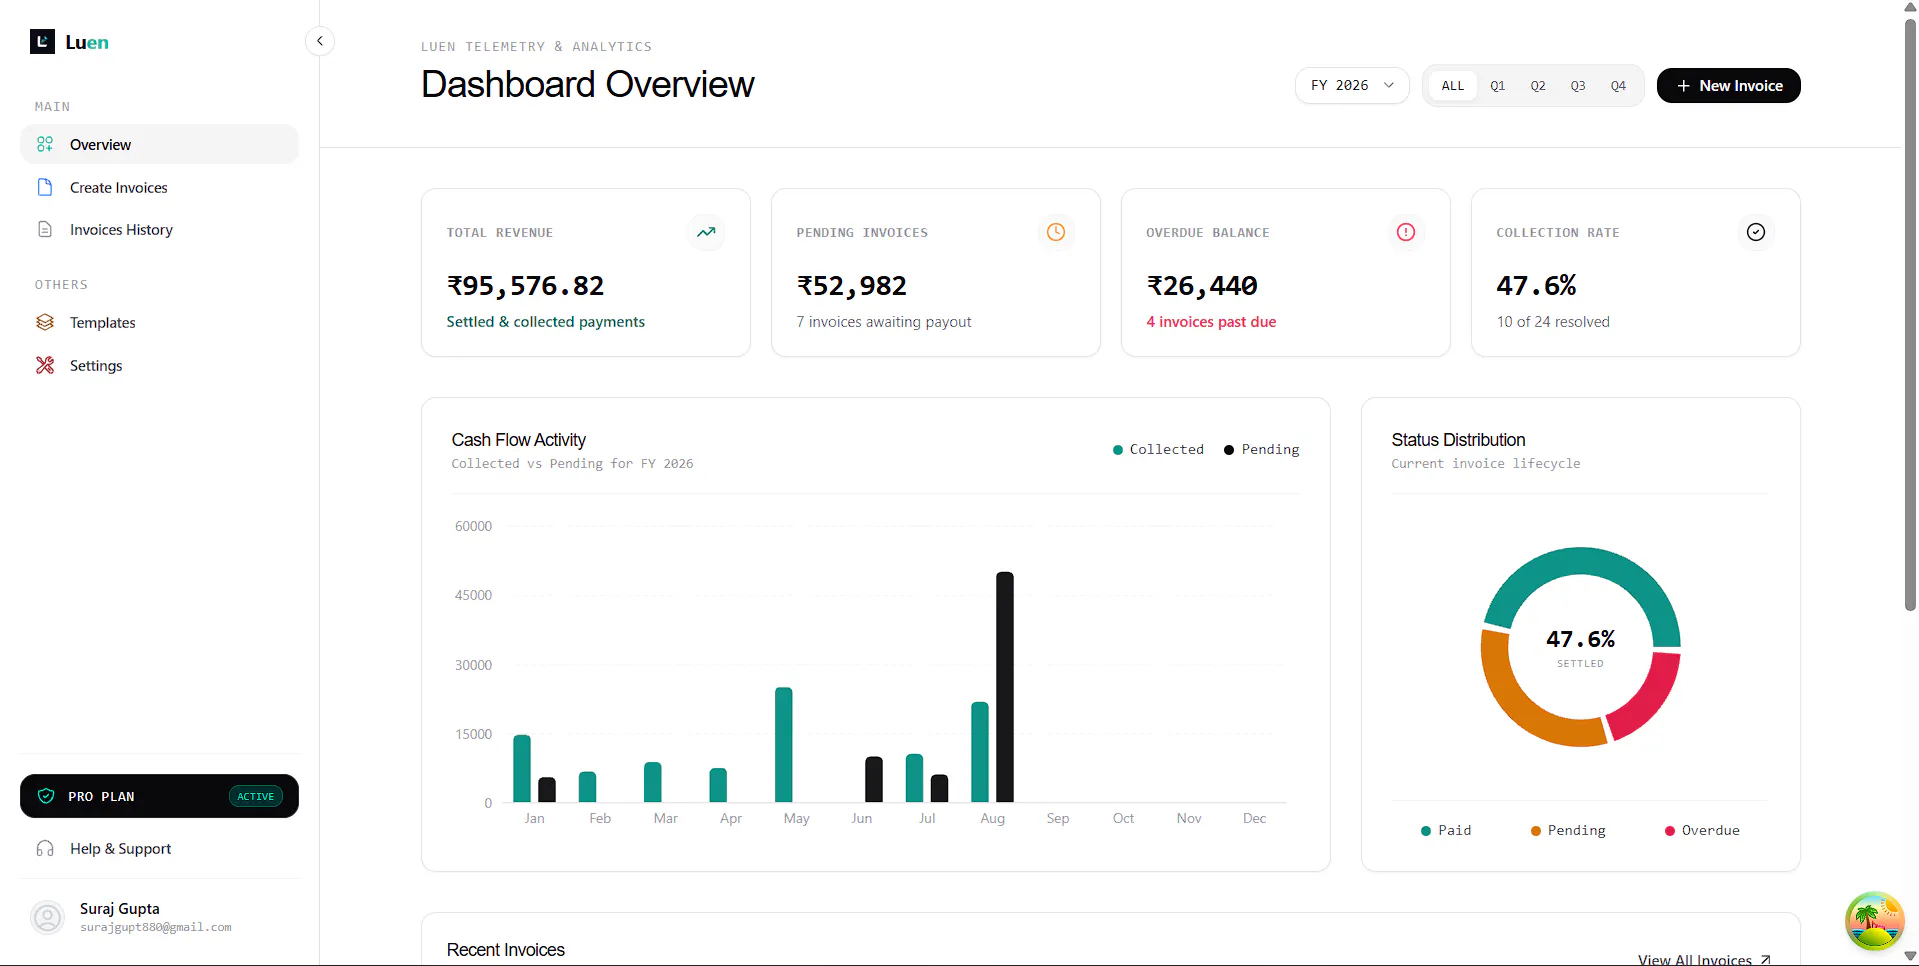This screenshot has height=966, width=1919.
Task: Click the Pending Invoices clock icon
Action: [x=1056, y=232]
